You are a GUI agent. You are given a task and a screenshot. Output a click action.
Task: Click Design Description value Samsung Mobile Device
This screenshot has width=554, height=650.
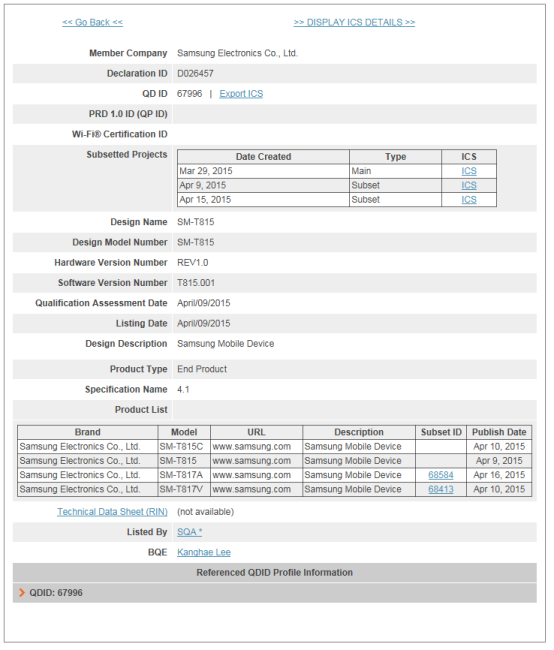click(226, 344)
